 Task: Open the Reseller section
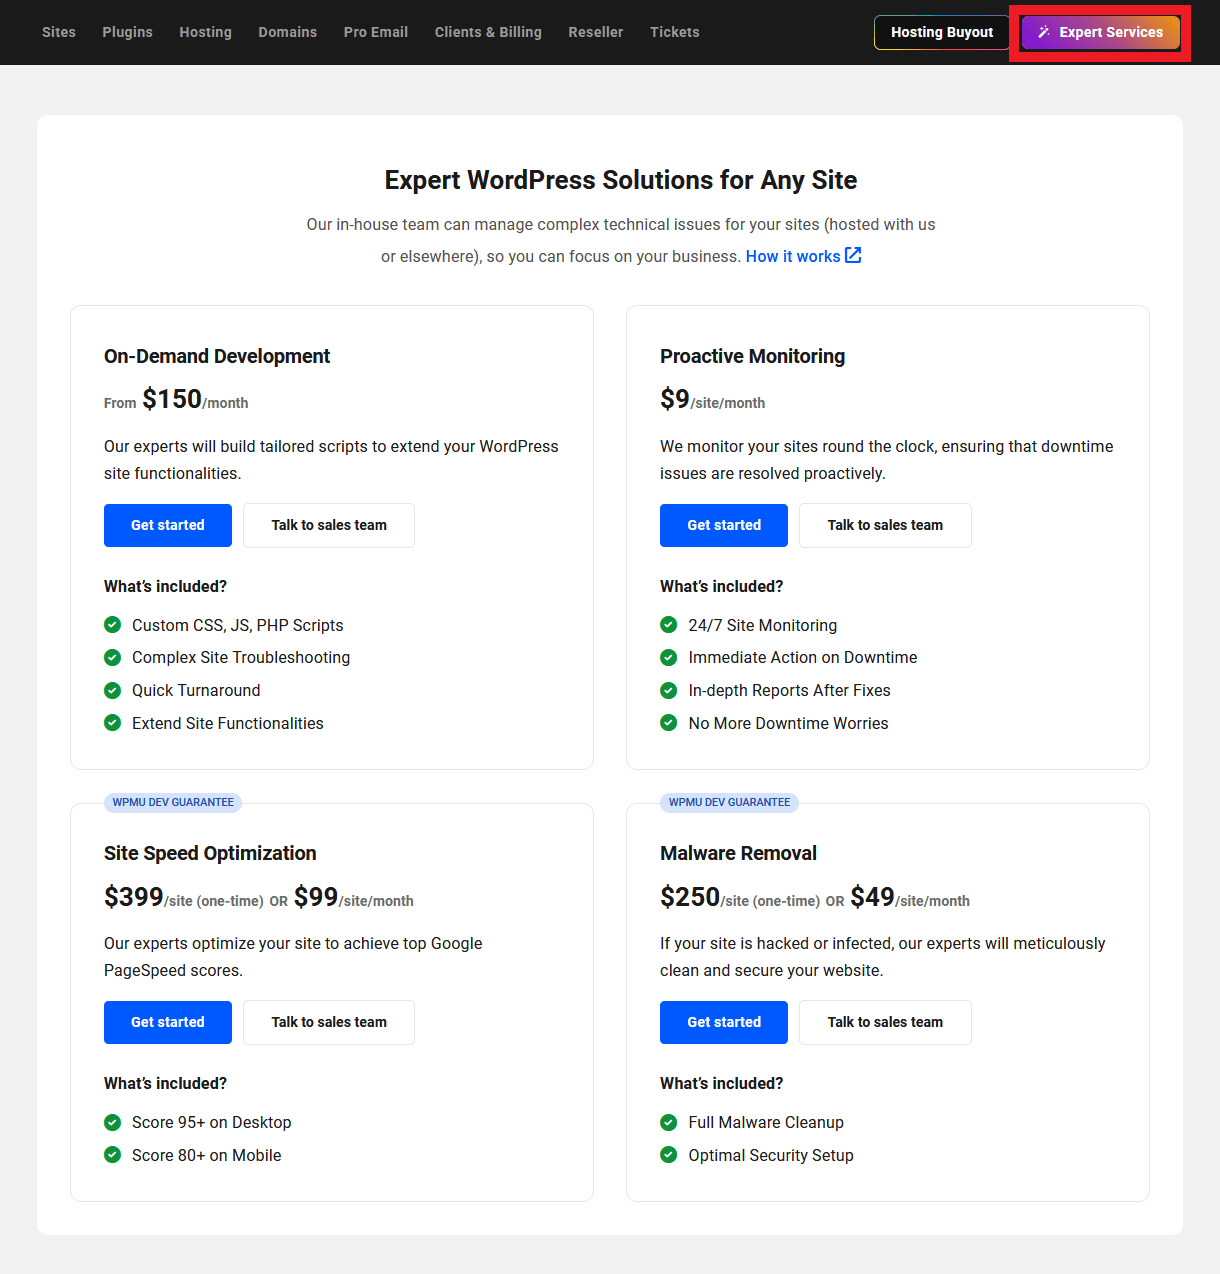tap(596, 32)
